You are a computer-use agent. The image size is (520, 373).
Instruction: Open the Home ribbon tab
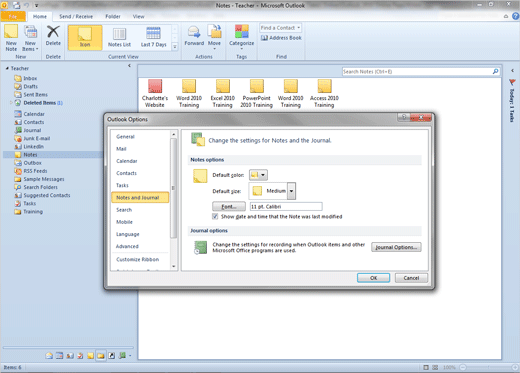(40, 16)
